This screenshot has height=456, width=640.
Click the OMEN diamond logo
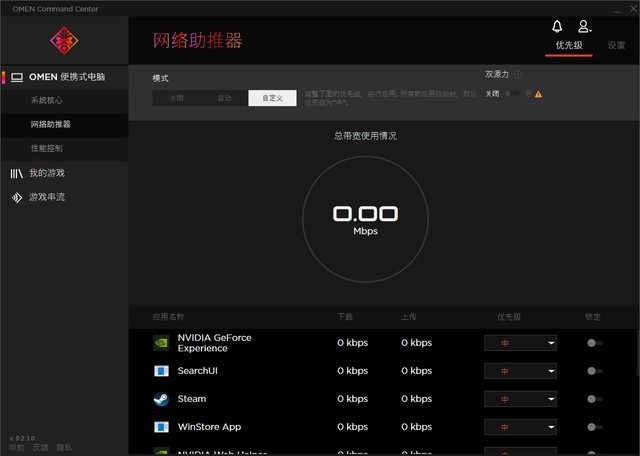point(64,40)
